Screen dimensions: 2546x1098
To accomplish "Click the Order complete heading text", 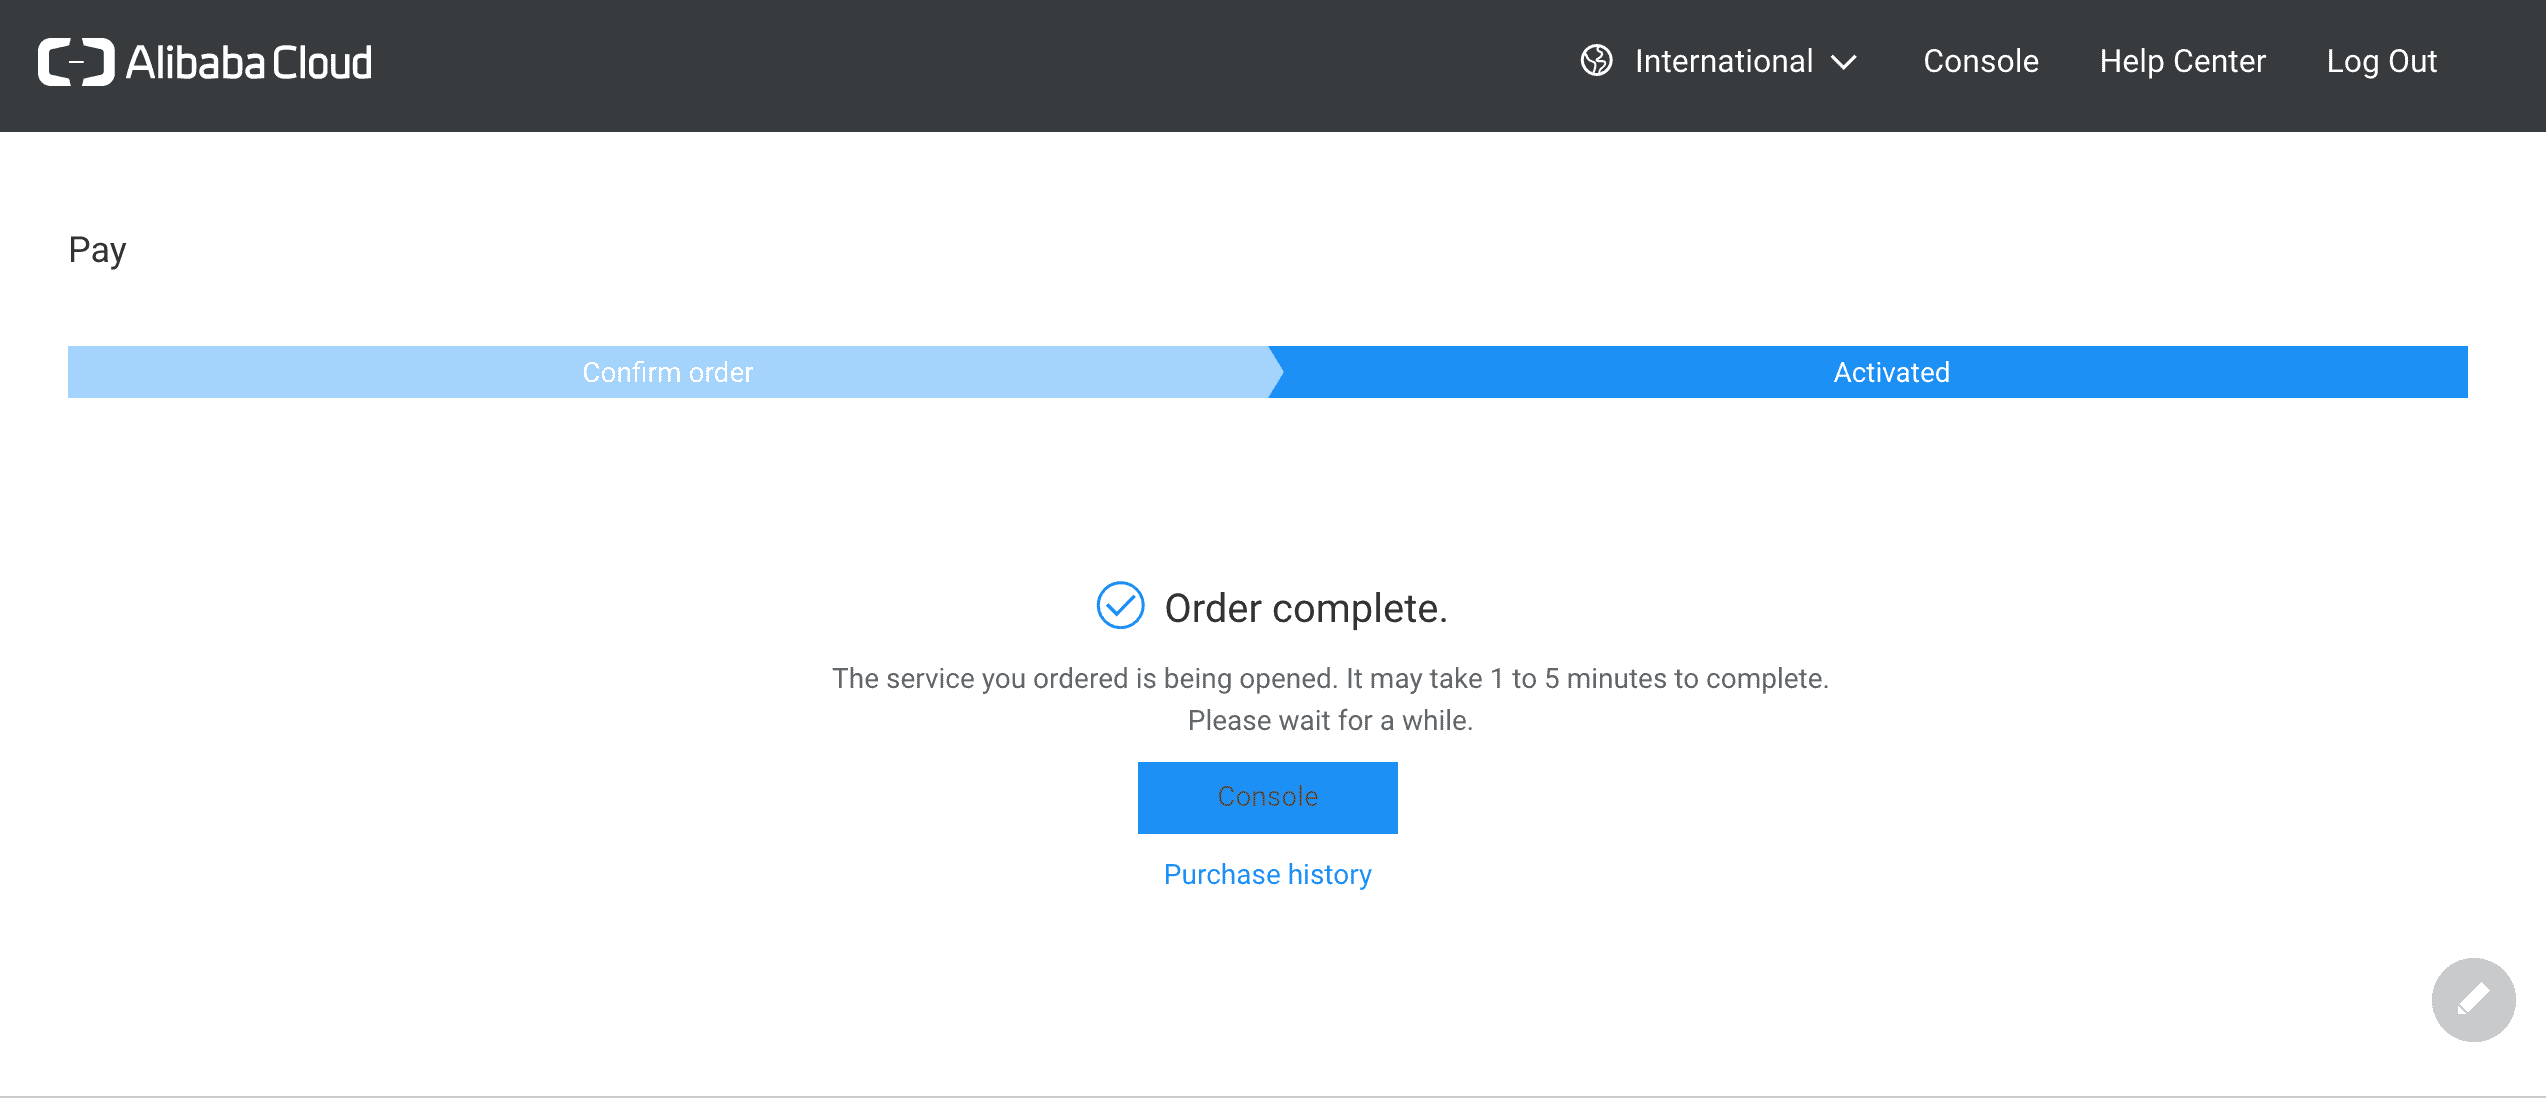I will coord(1305,608).
